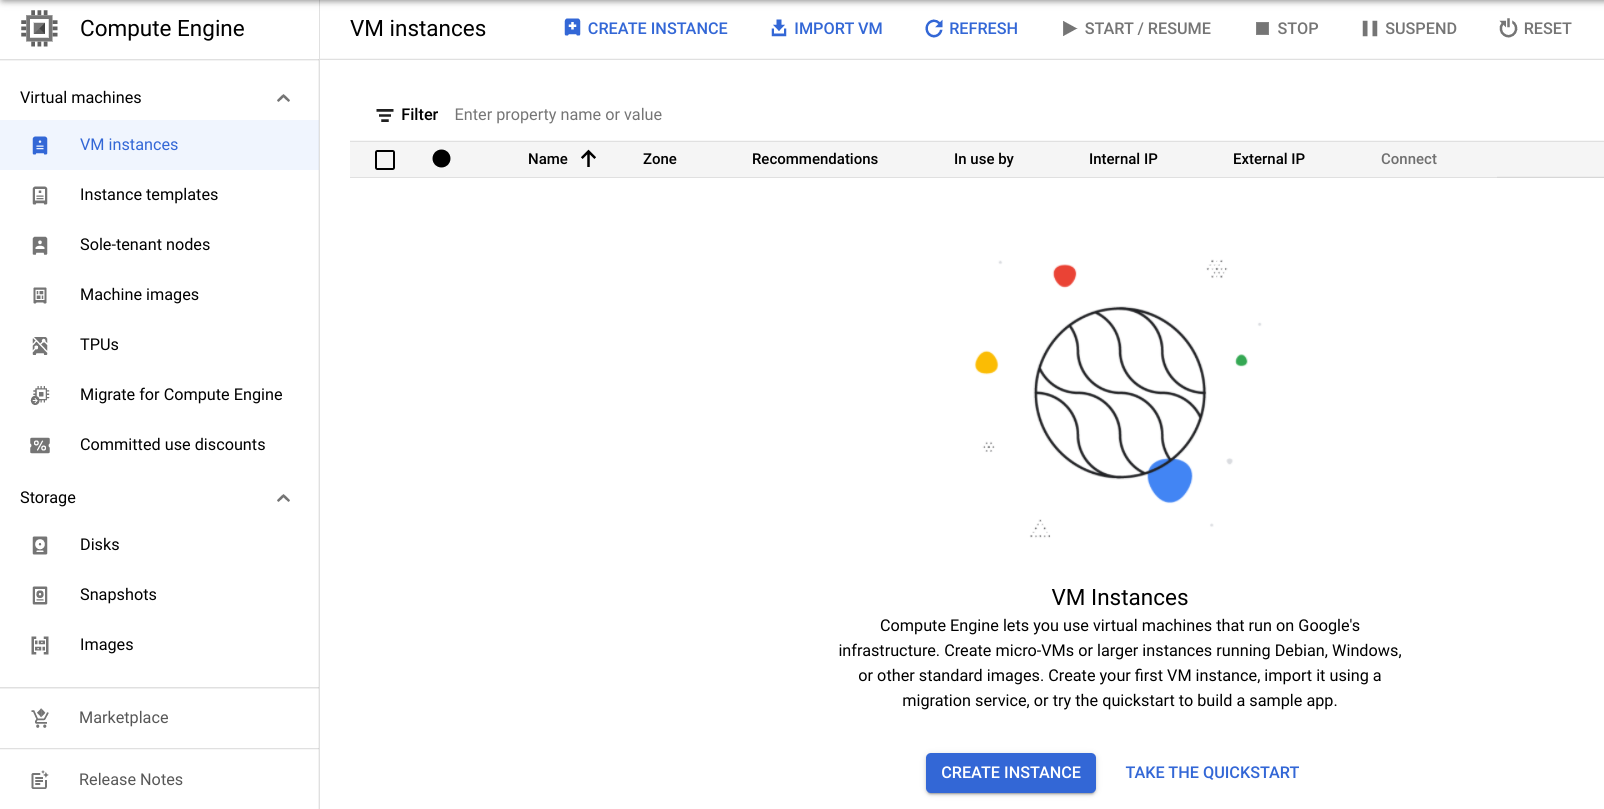Click the Snapshots icon
Image resolution: width=1604 pixels, height=809 pixels.
click(40, 595)
